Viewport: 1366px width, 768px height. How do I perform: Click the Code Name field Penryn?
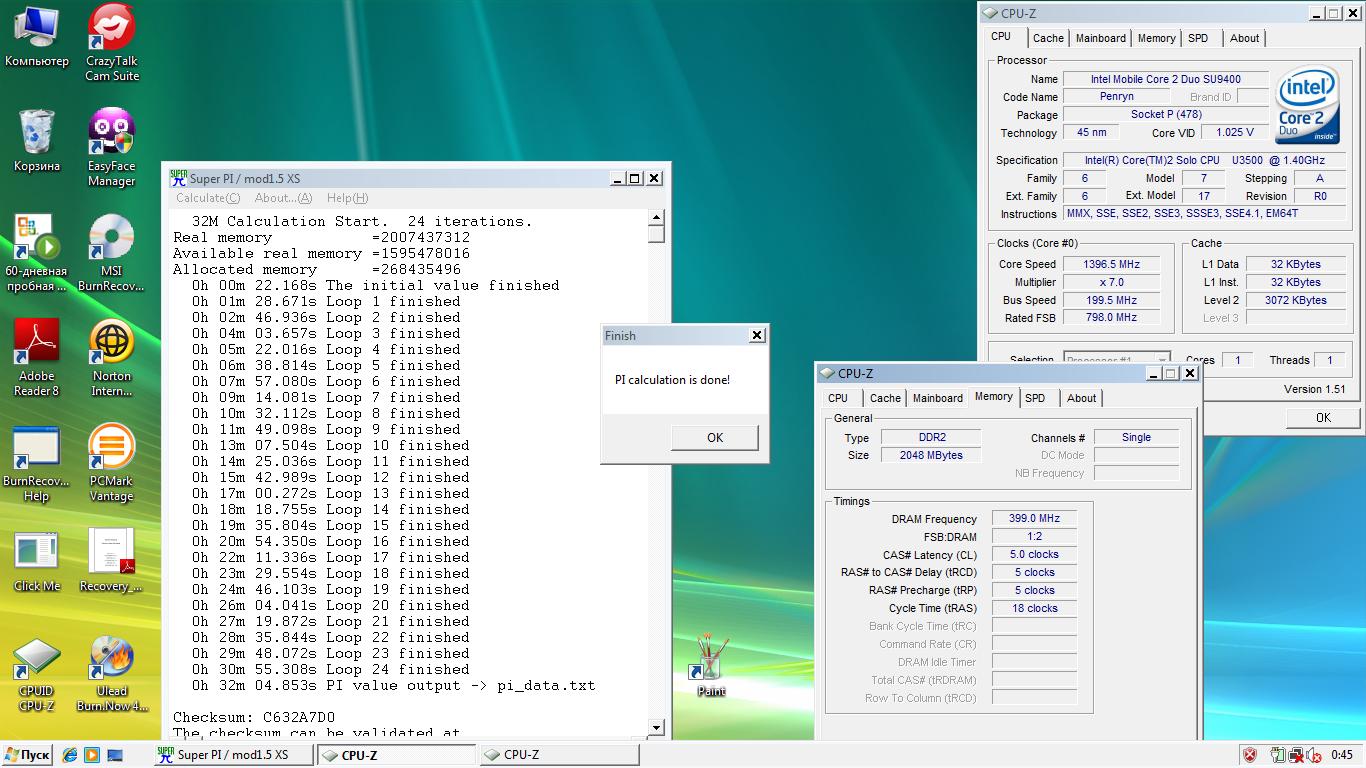pyautogui.click(x=1116, y=97)
